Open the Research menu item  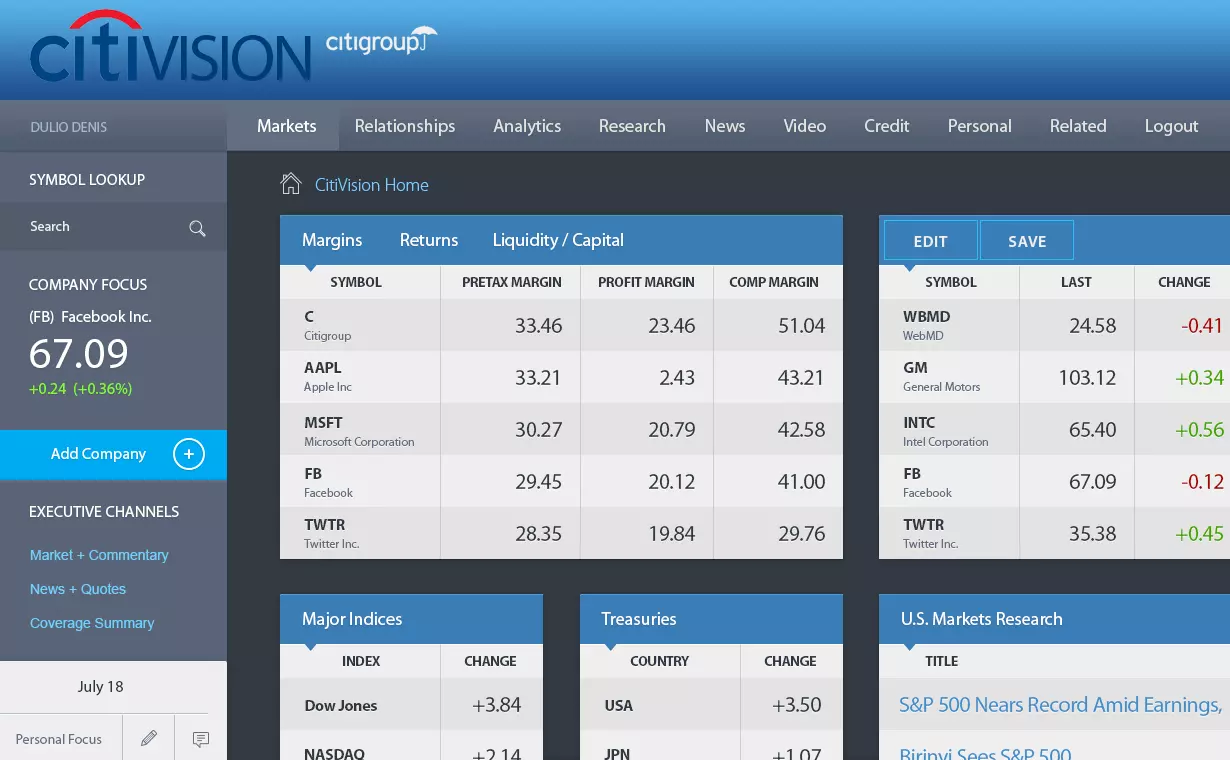pos(632,126)
